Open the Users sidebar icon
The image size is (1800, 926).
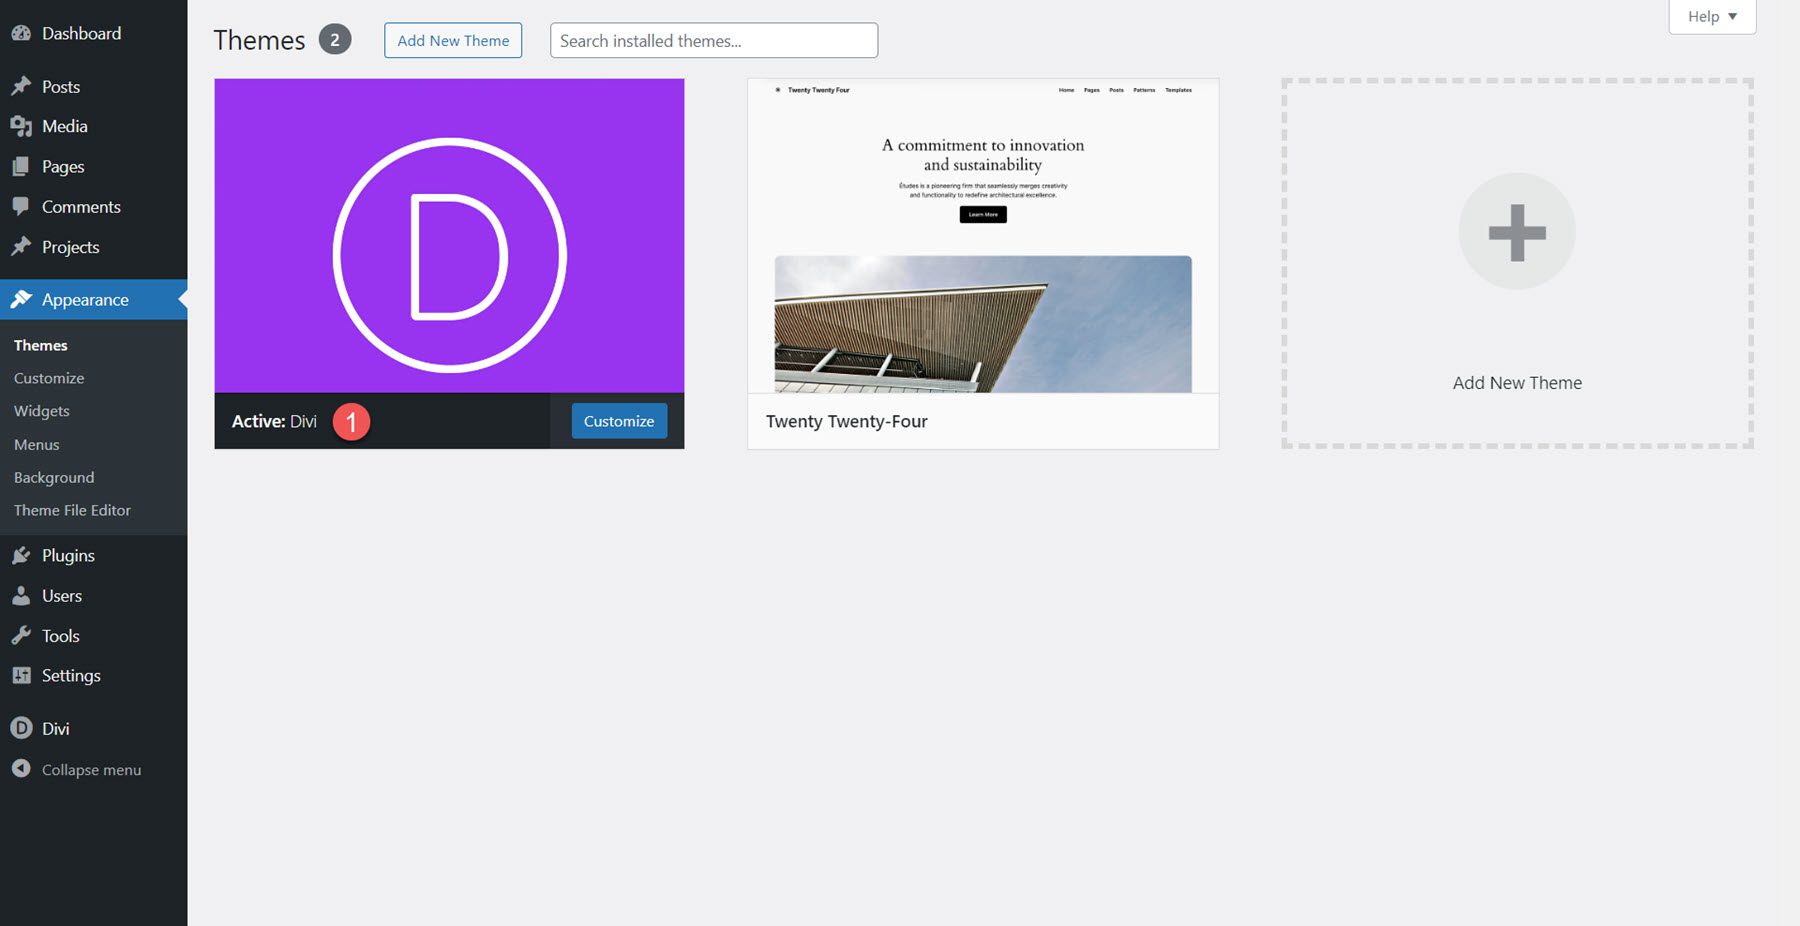[22, 595]
